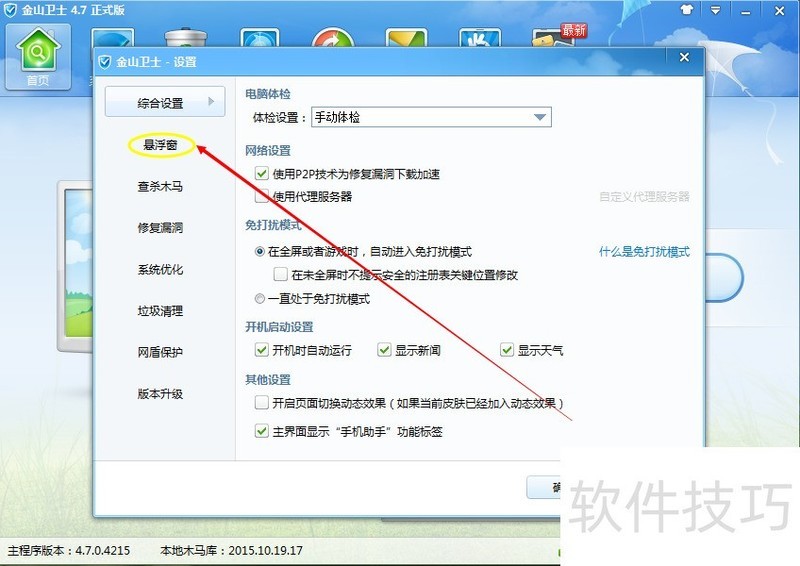This screenshot has width=800, height=566.
Task: Open the 首页 home icon in main window
Action: (x=38, y=56)
